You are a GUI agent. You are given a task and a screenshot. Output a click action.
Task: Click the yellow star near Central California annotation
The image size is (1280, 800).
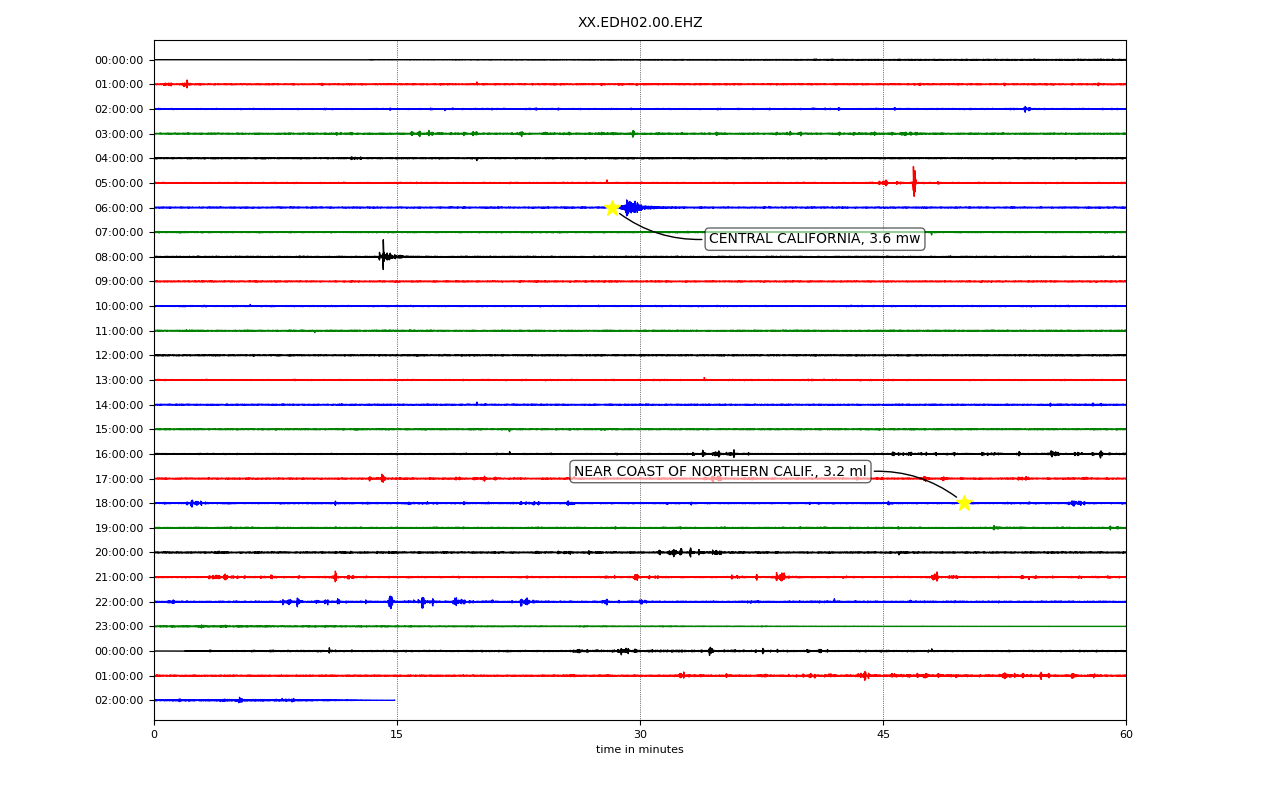point(612,208)
